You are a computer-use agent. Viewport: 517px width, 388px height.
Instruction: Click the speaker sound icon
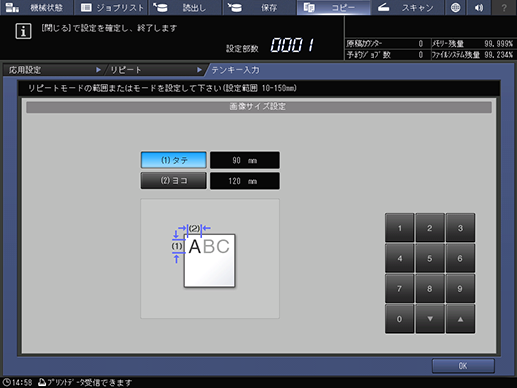pyautogui.click(x=479, y=7)
